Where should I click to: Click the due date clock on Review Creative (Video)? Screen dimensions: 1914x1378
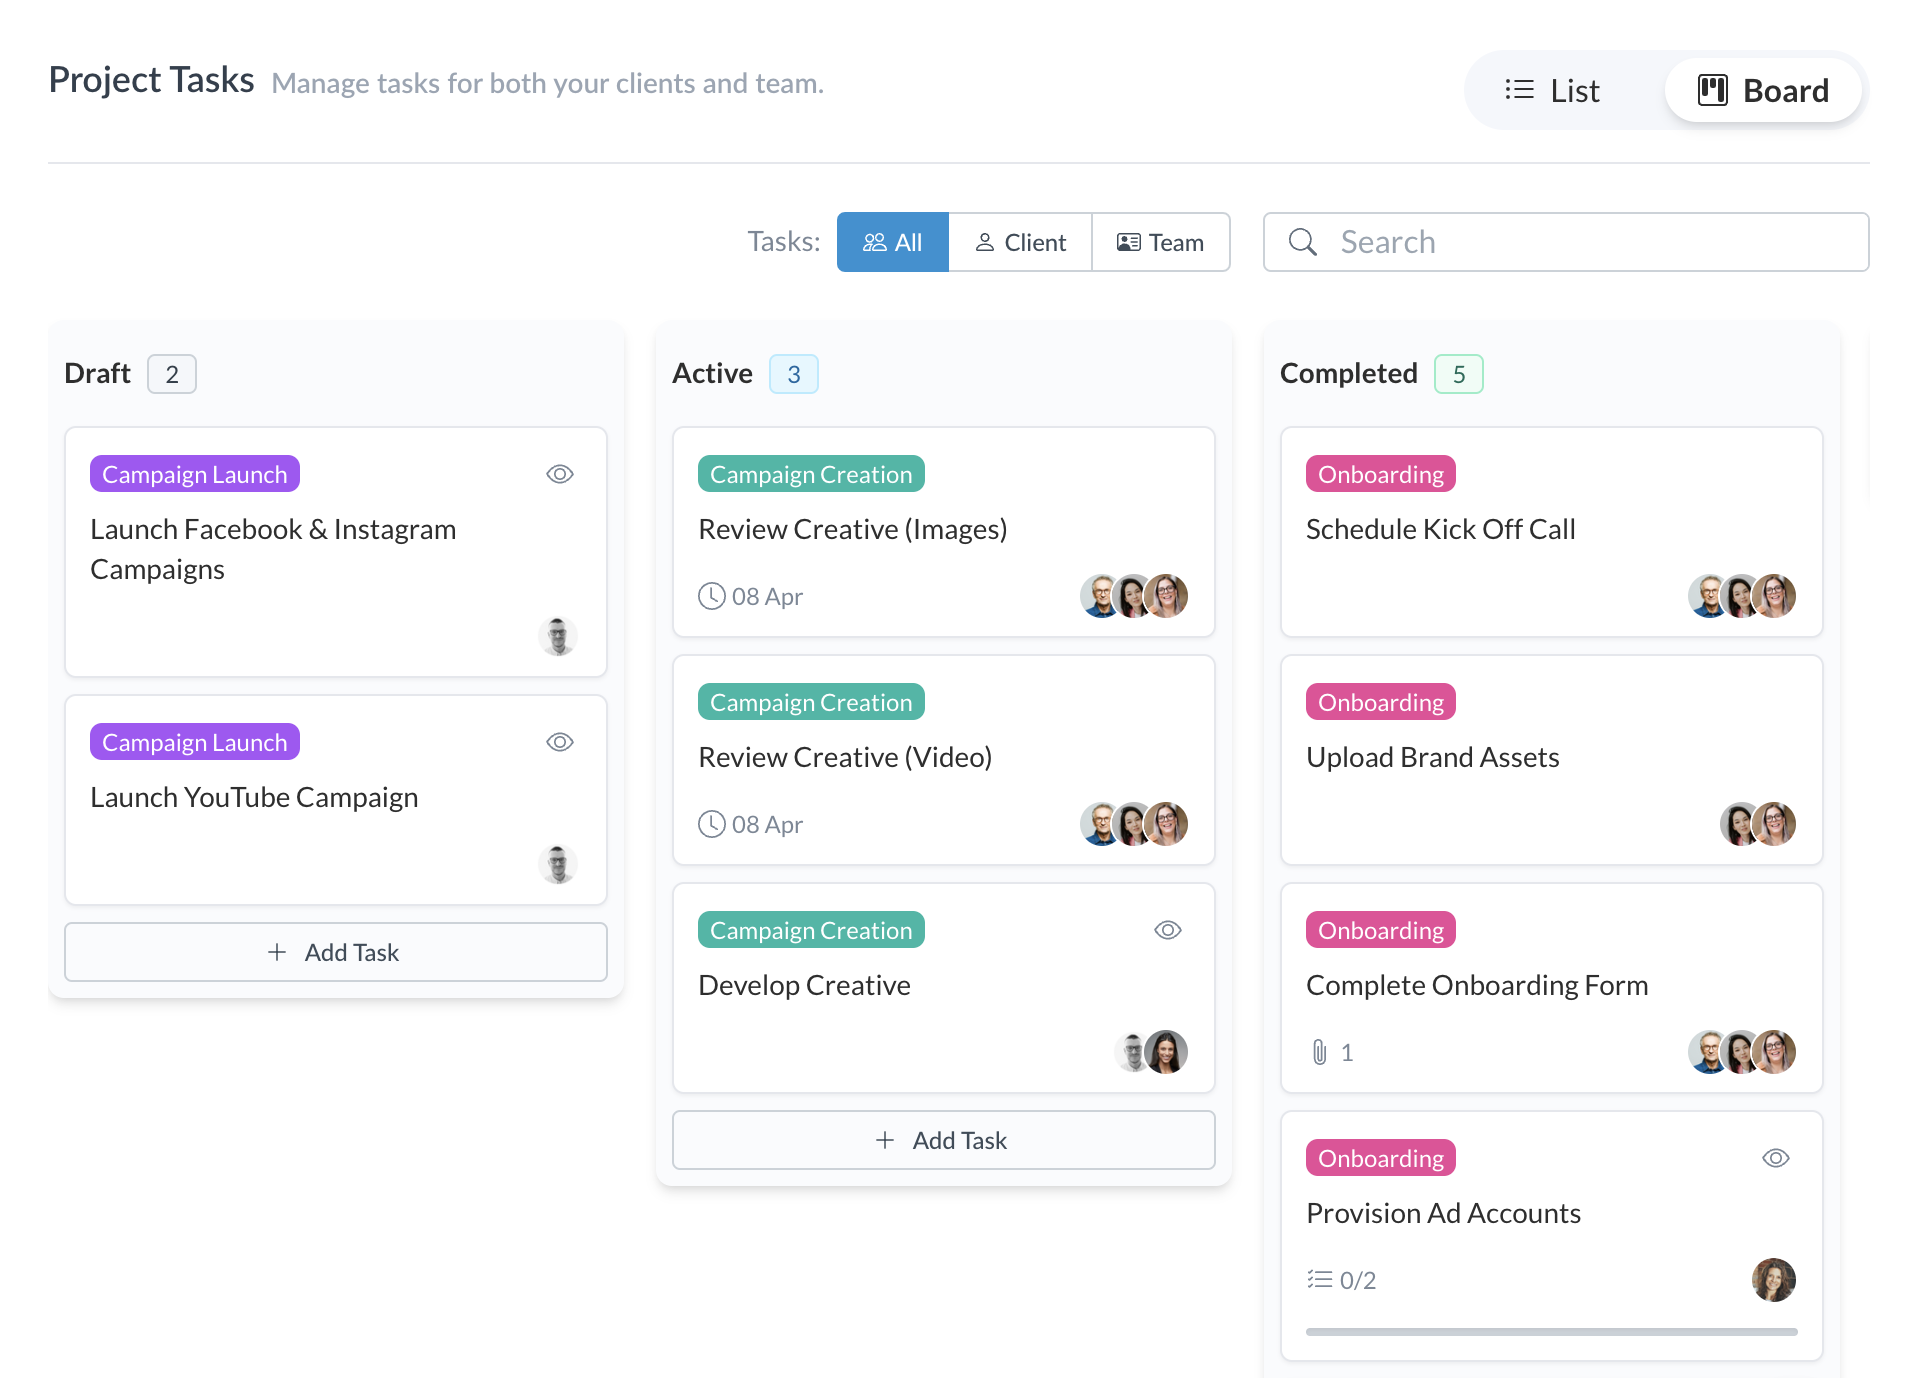(x=711, y=824)
